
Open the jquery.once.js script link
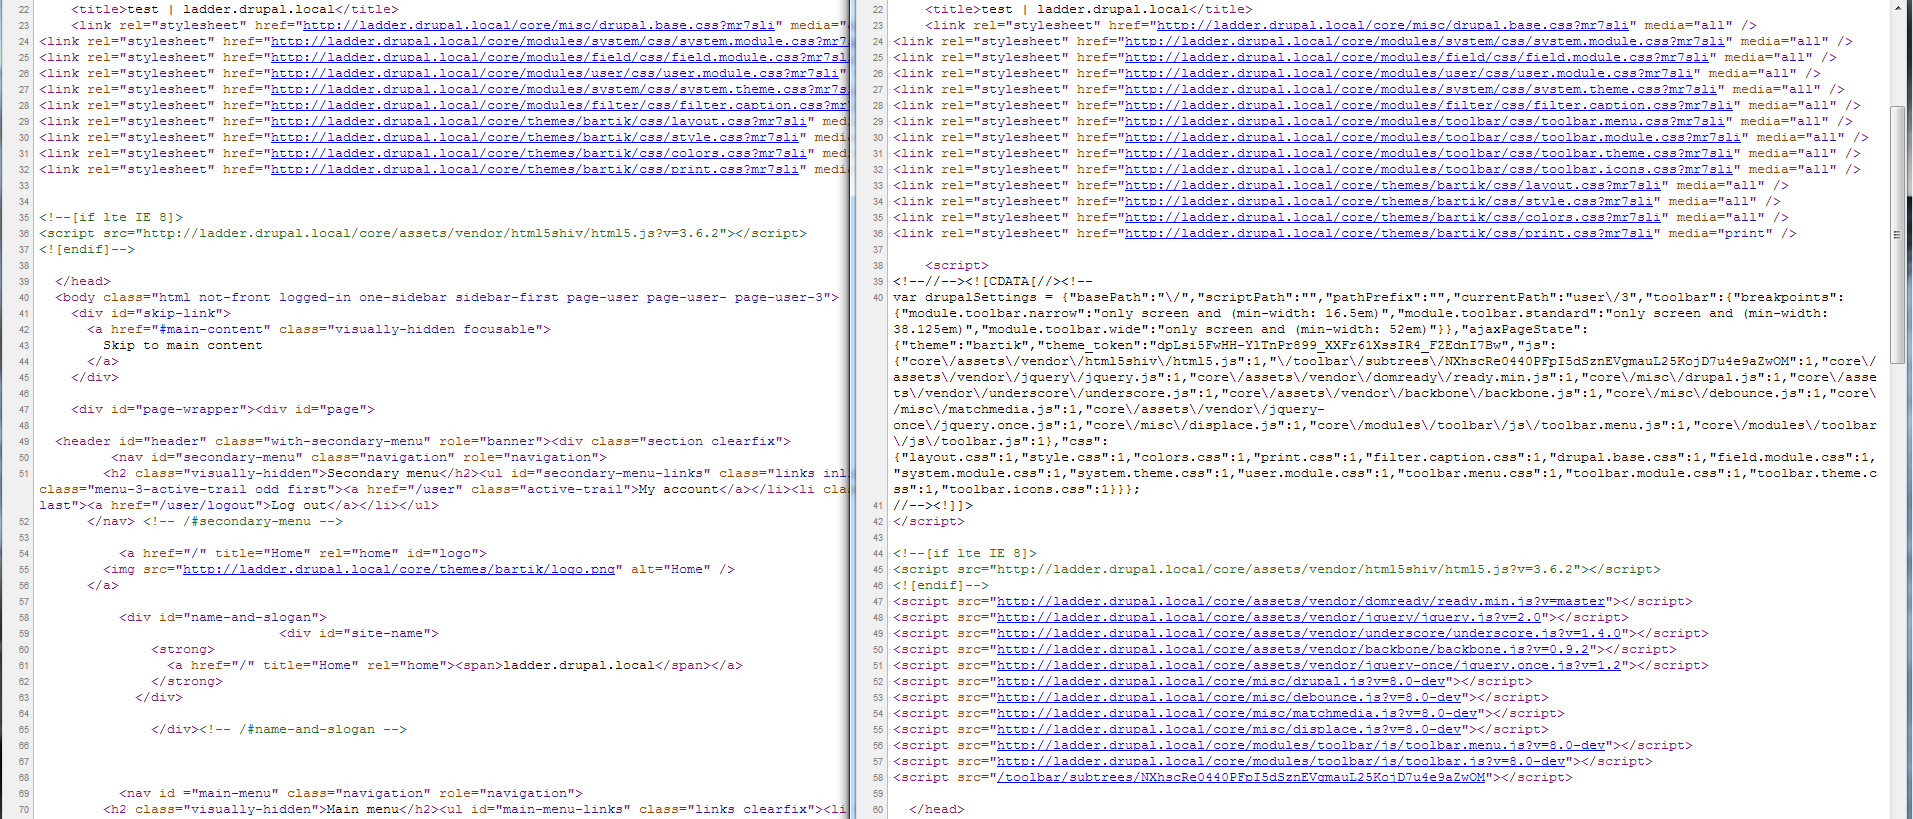pyautogui.click(x=1309, y=665)
